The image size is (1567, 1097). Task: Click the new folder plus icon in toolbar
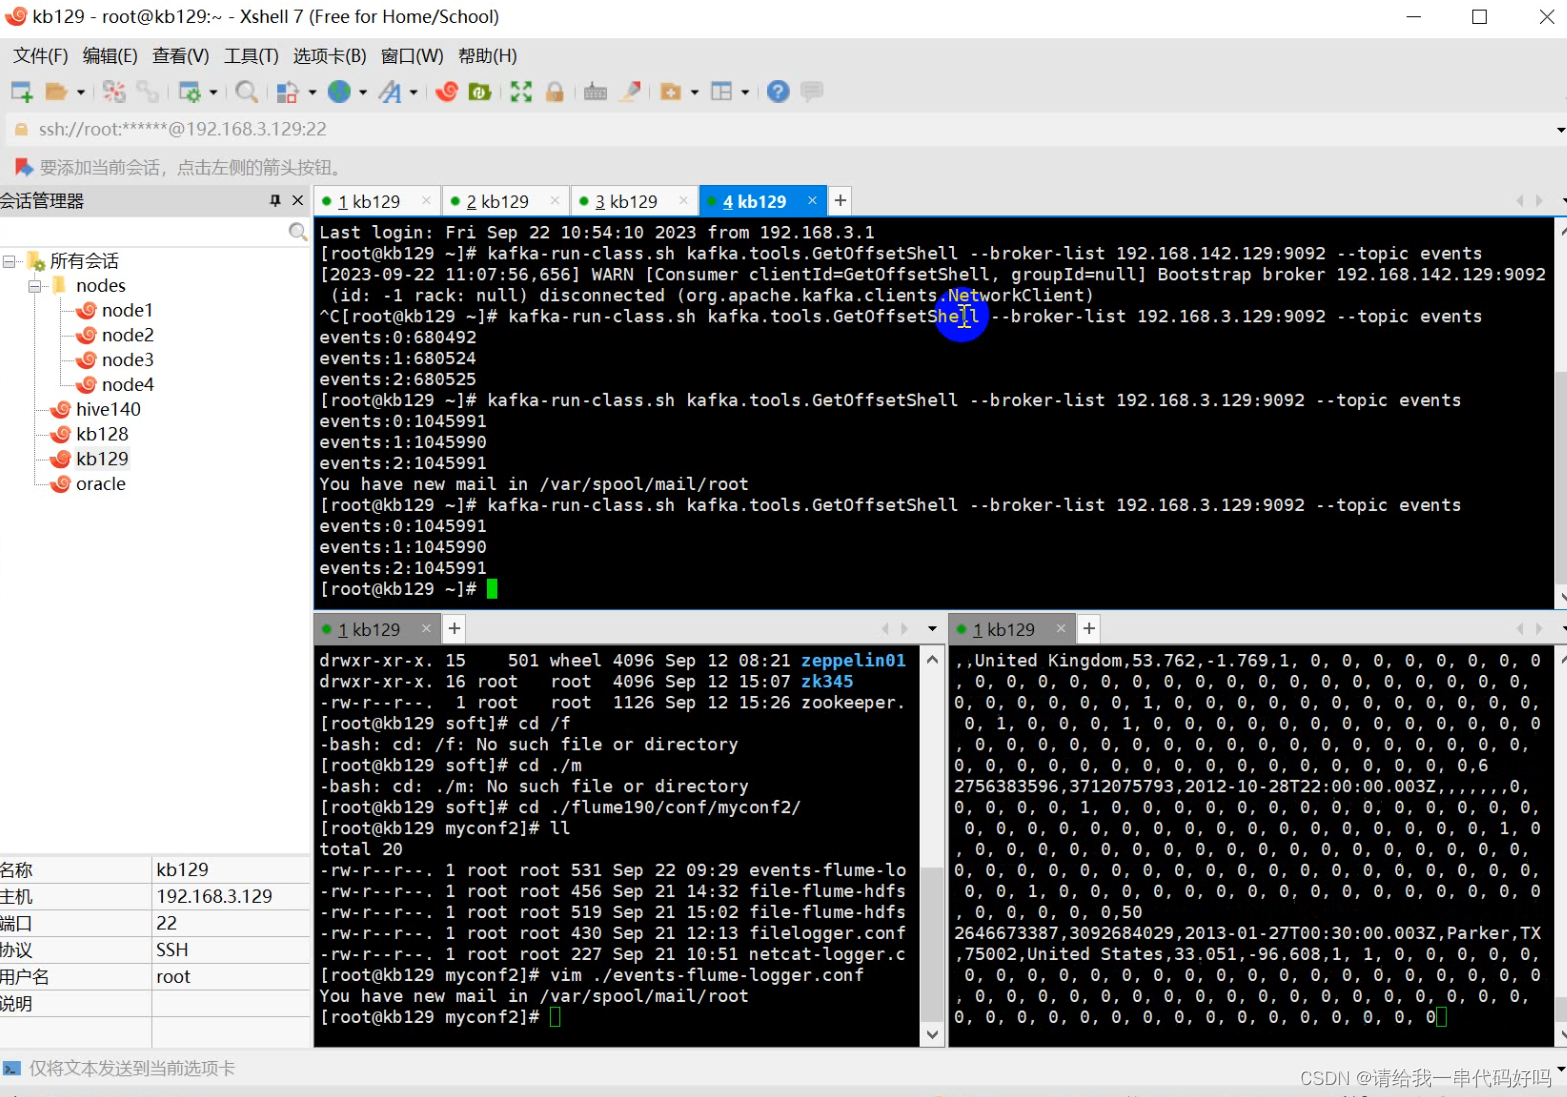pos(671,92)
